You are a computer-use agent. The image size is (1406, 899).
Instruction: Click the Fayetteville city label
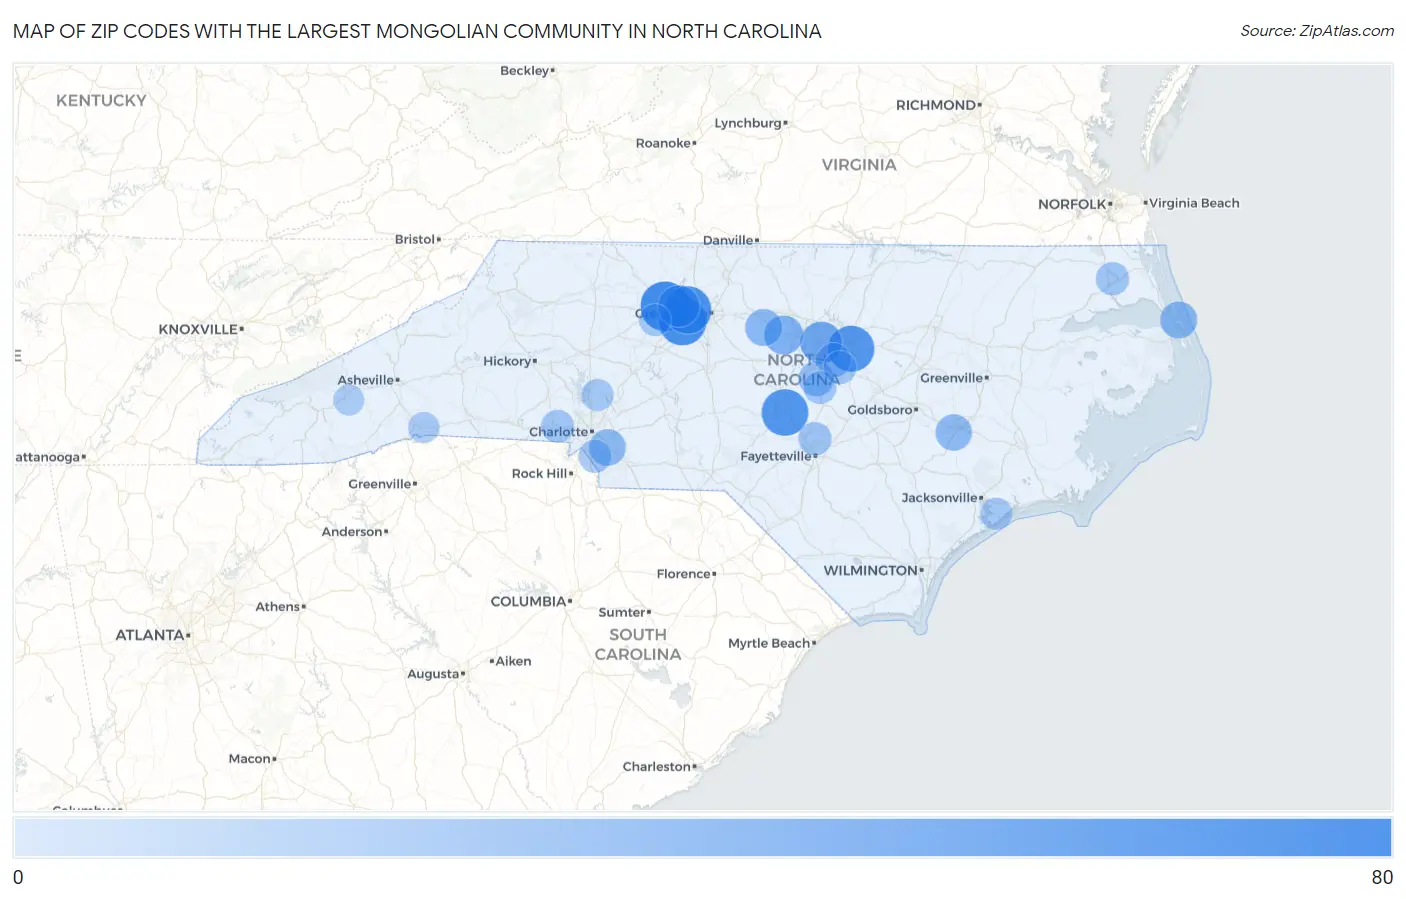pos(776,456)
